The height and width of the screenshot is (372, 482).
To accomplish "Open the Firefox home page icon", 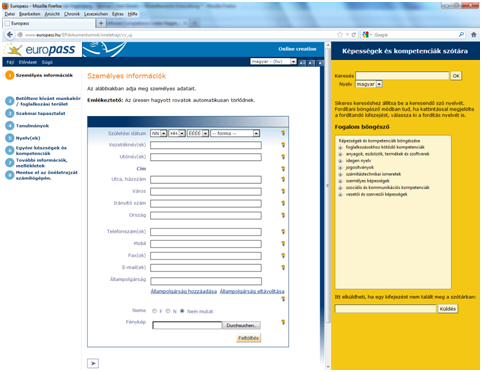I will tap(474, 34).
